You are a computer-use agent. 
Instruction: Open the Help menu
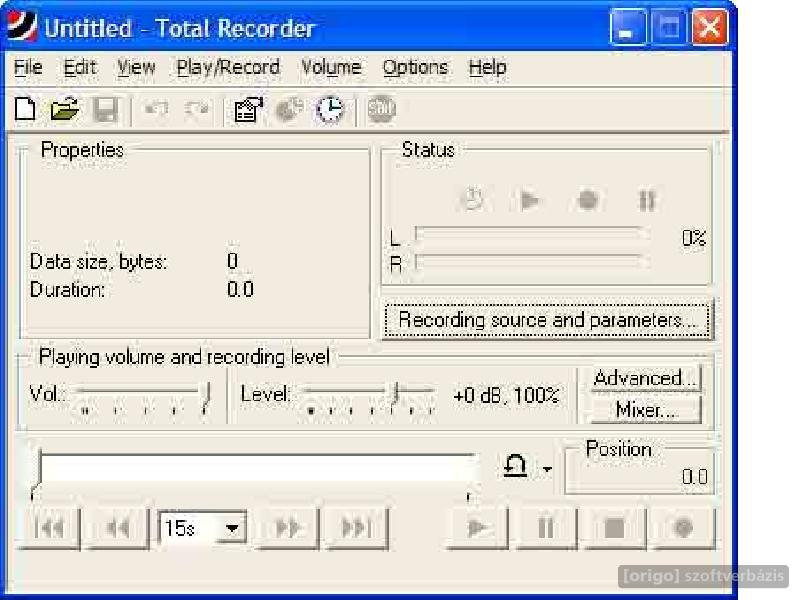click(x=488, y=67)
